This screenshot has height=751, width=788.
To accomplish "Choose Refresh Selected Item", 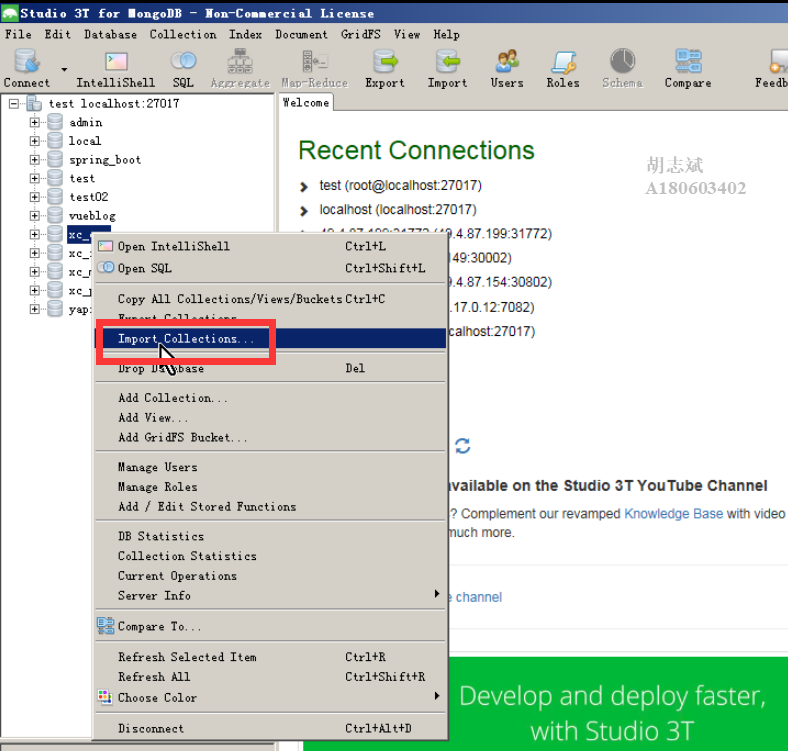I will pos(271,657).
